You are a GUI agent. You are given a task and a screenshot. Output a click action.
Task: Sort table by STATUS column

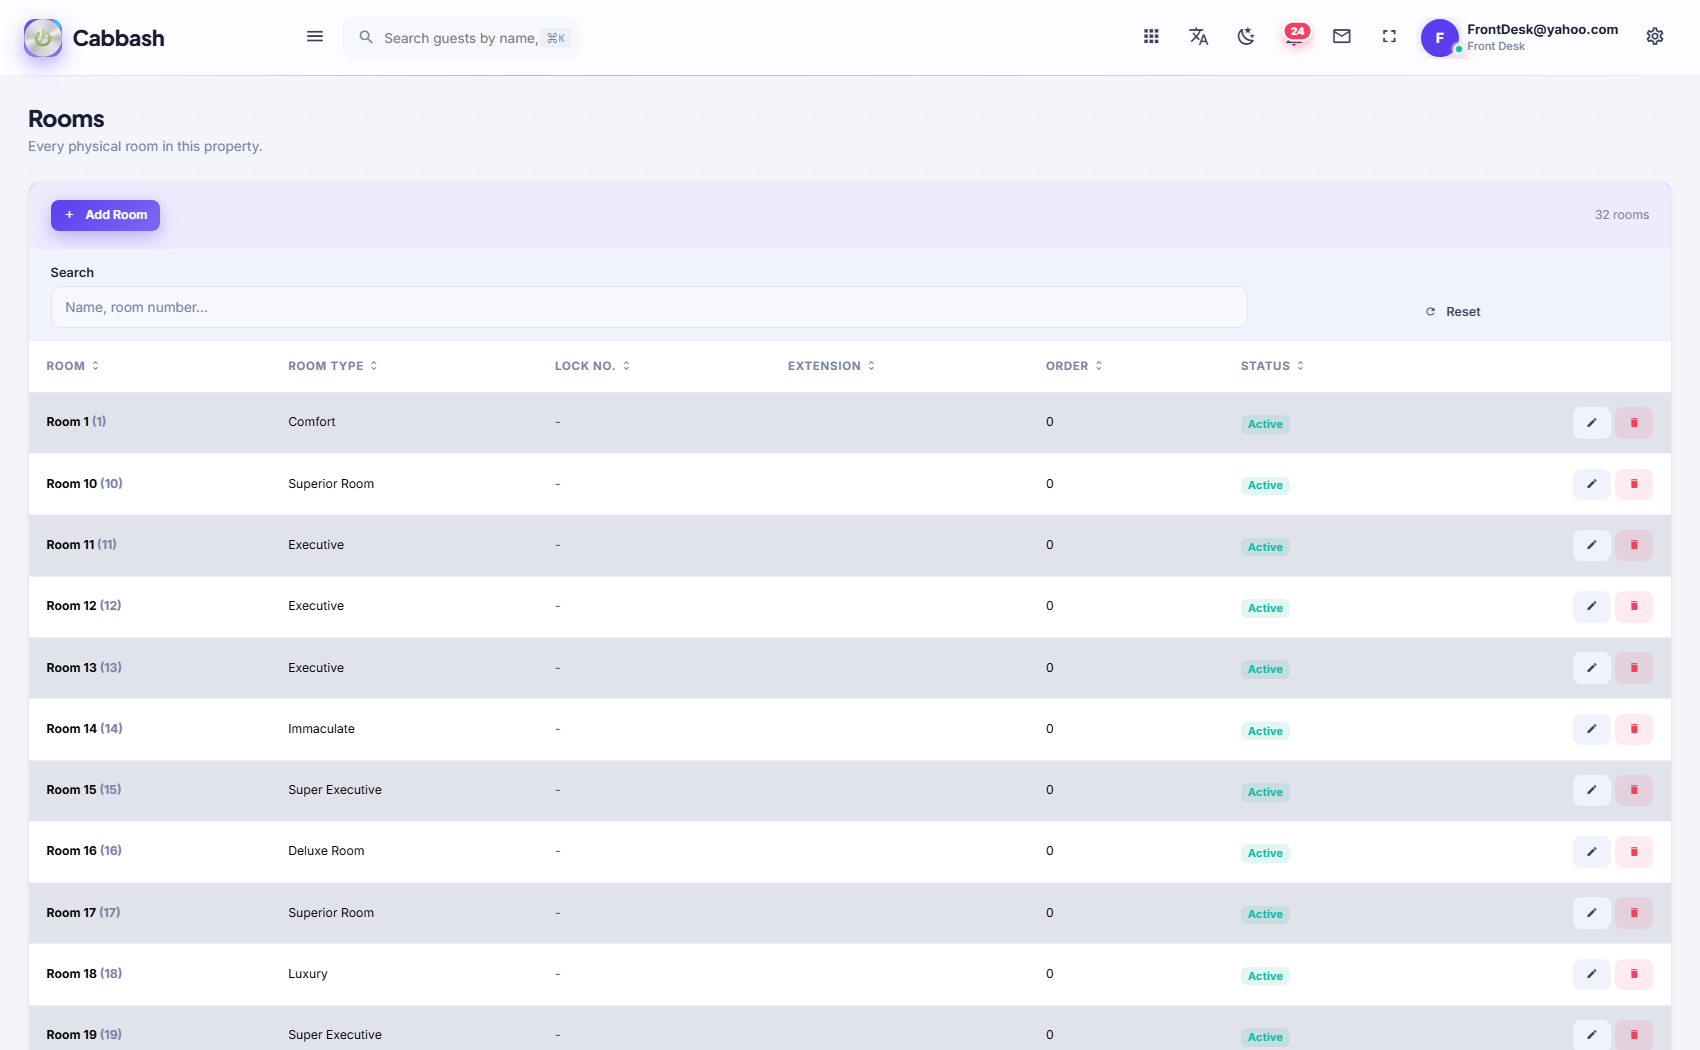tap(1272, 366)
